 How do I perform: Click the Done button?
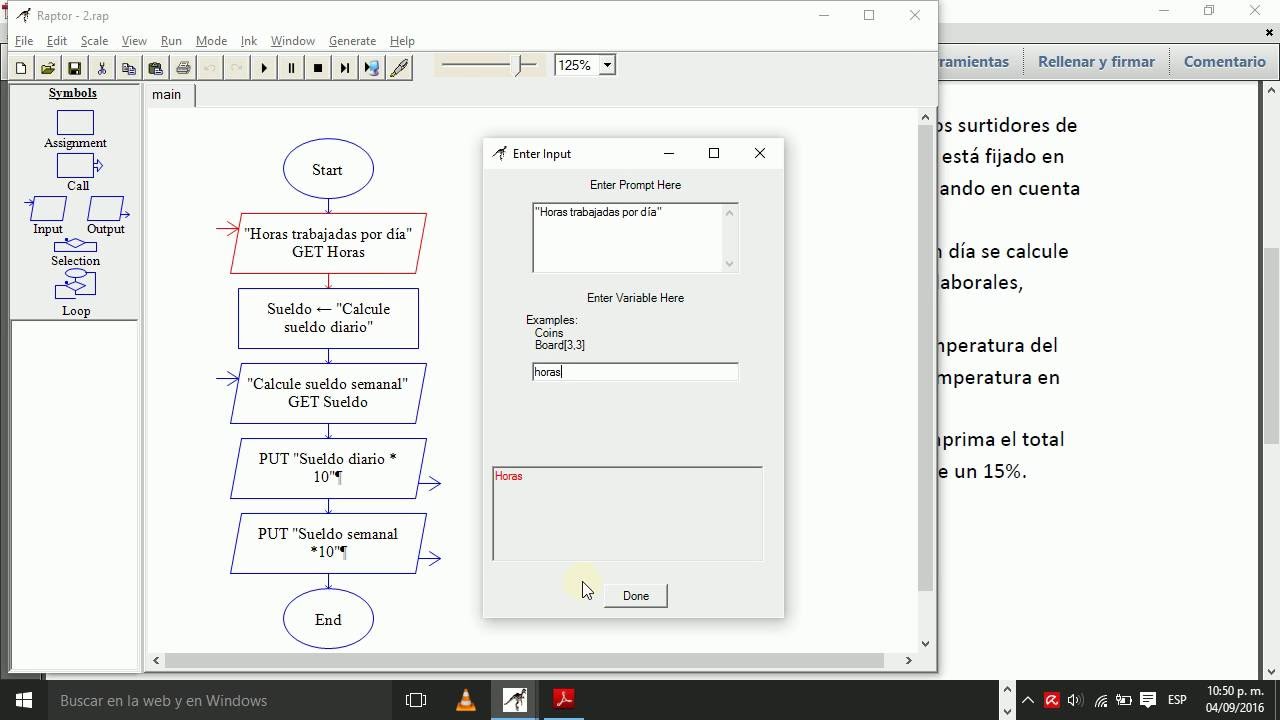pos(636,595)
